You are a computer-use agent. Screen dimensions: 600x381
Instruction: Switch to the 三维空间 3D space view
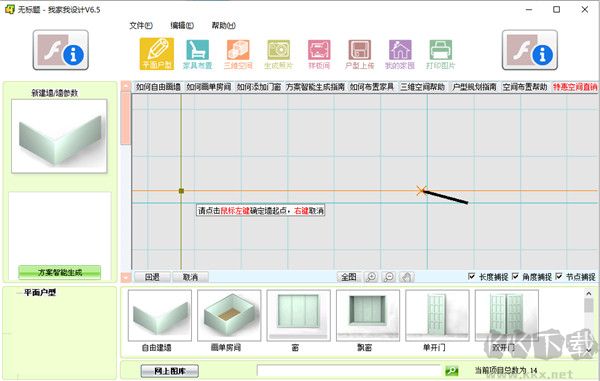point(238,54)
